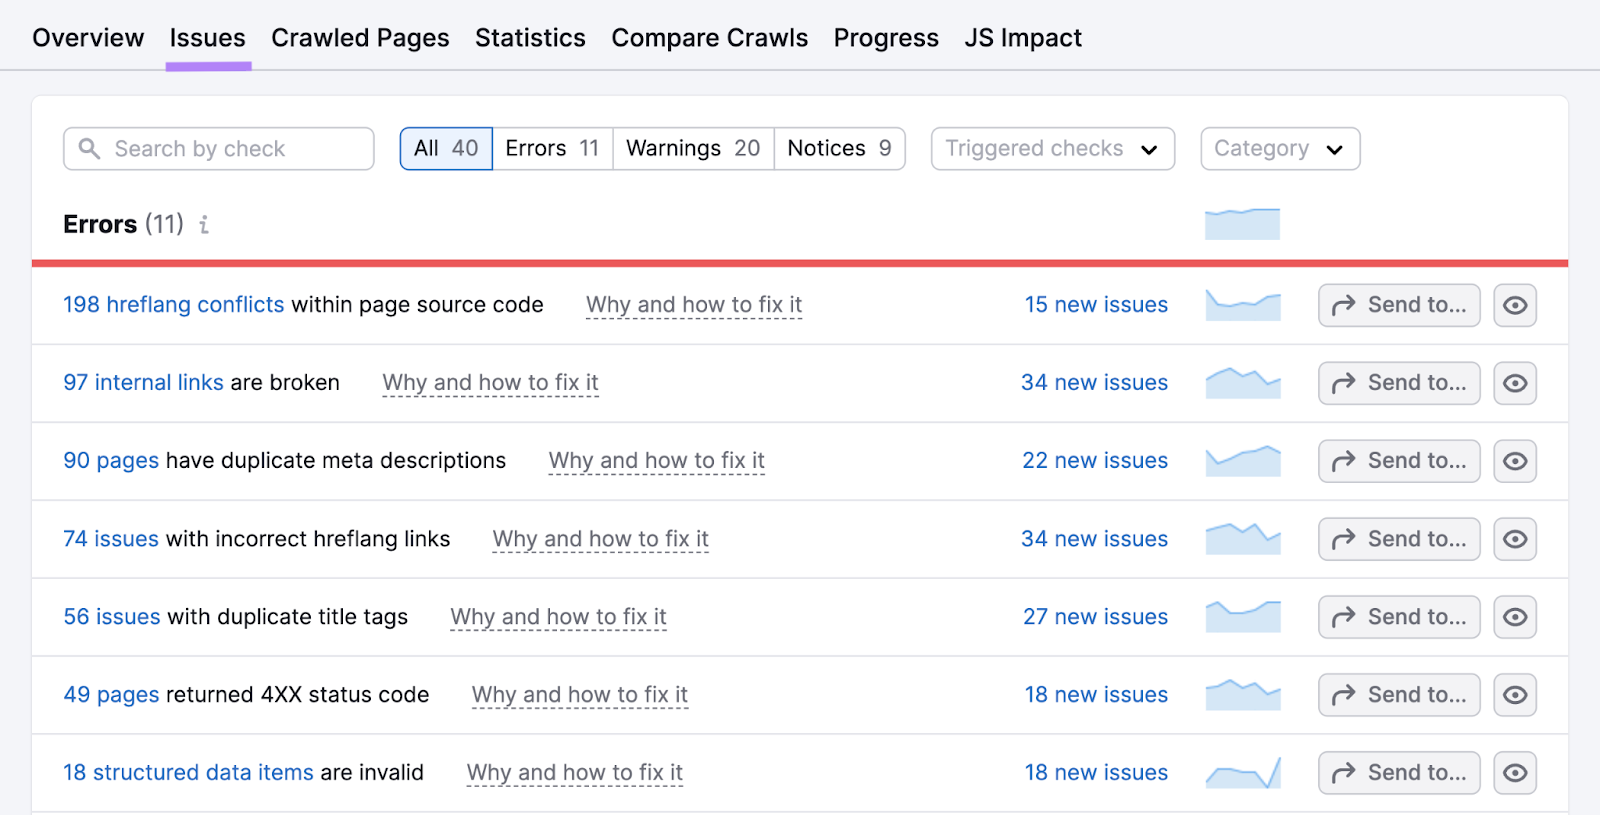Open the Overview tab

[x=88, y=38]
